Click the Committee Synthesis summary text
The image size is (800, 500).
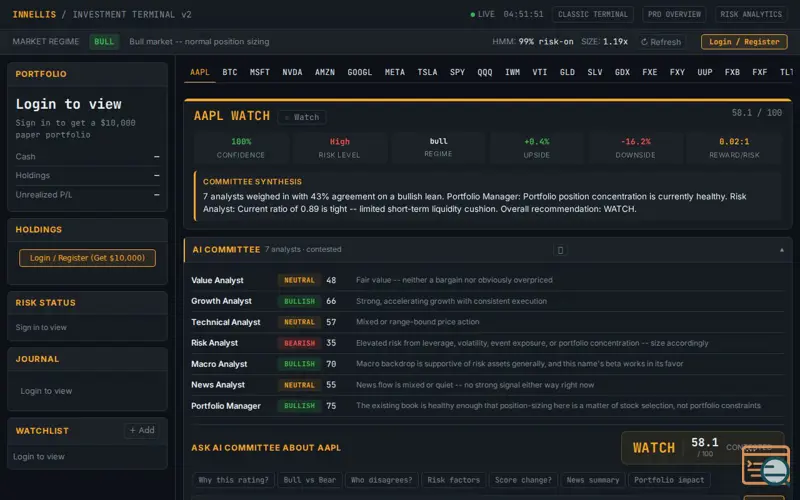474,203
